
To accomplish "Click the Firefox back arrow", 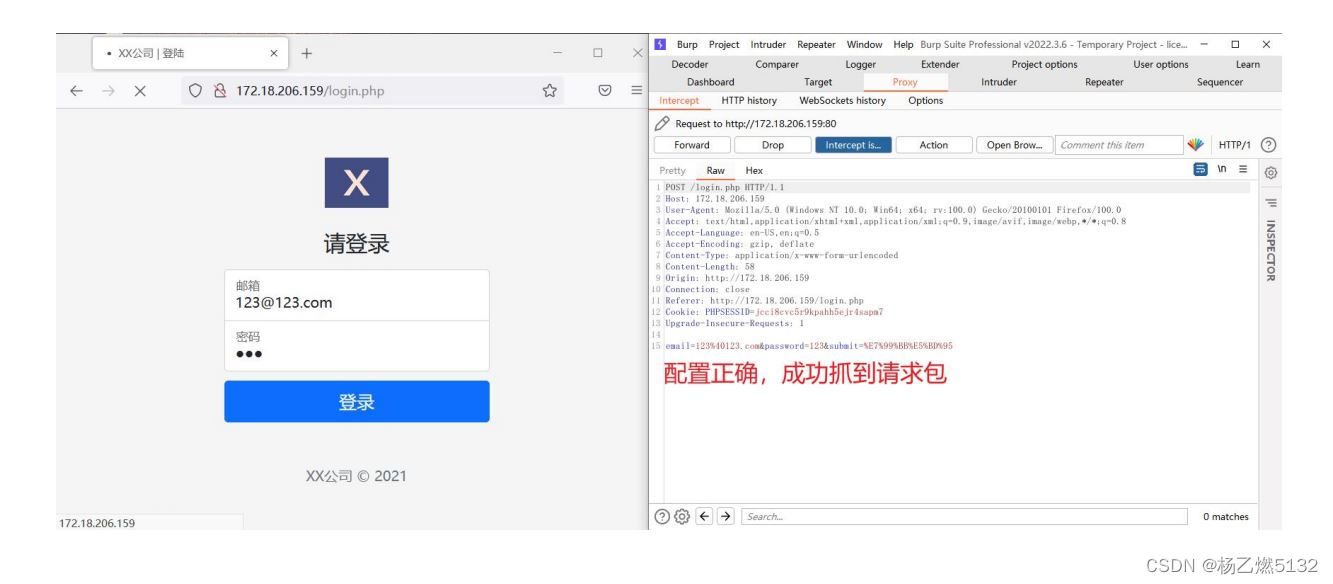I will (x=76, y=91).
